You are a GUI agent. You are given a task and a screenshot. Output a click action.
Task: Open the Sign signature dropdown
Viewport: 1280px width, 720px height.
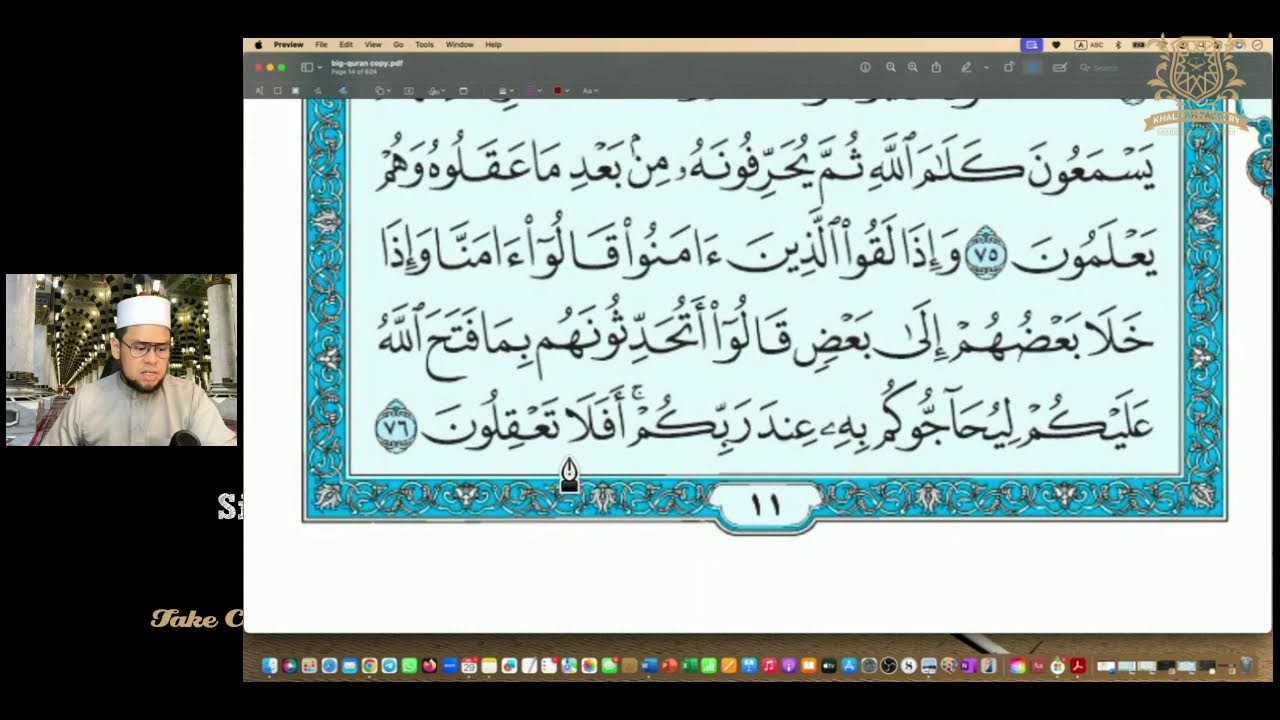pos(437,91)
